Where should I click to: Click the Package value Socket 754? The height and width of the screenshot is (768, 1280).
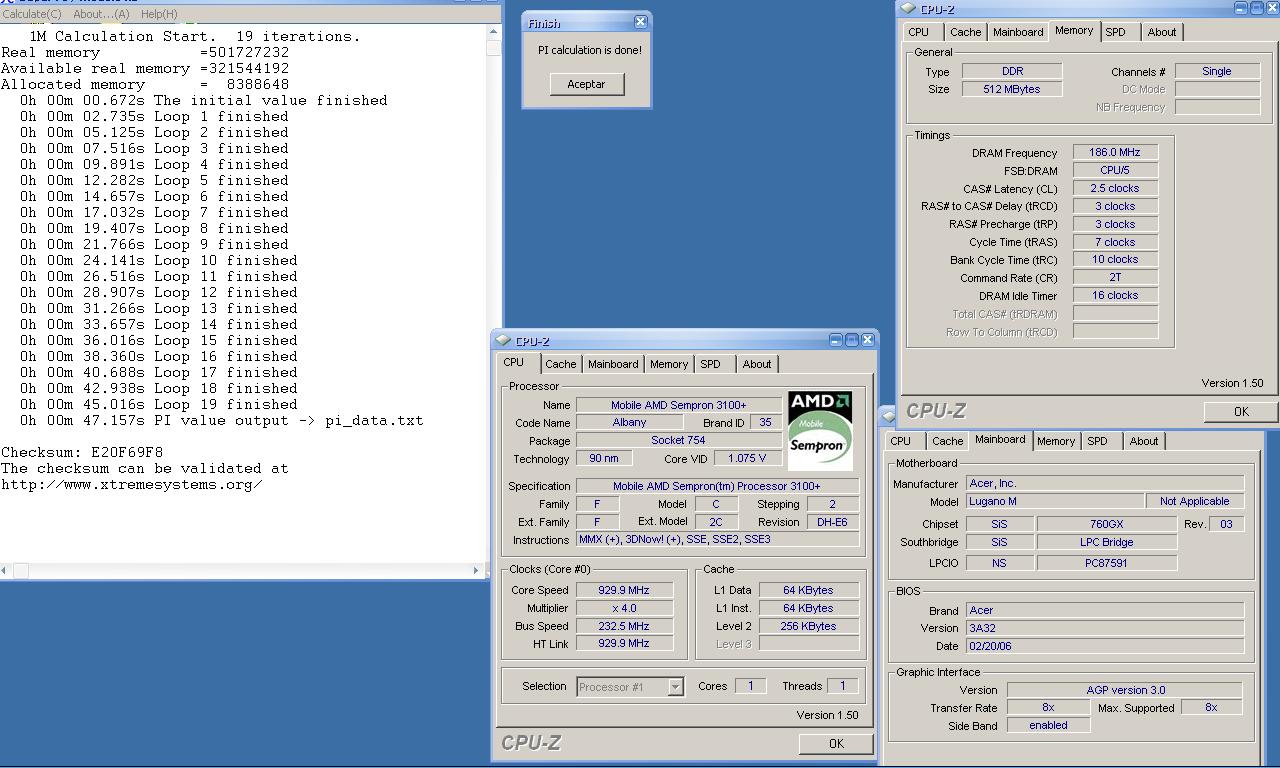pyautogui.click(x=678, y=441)
